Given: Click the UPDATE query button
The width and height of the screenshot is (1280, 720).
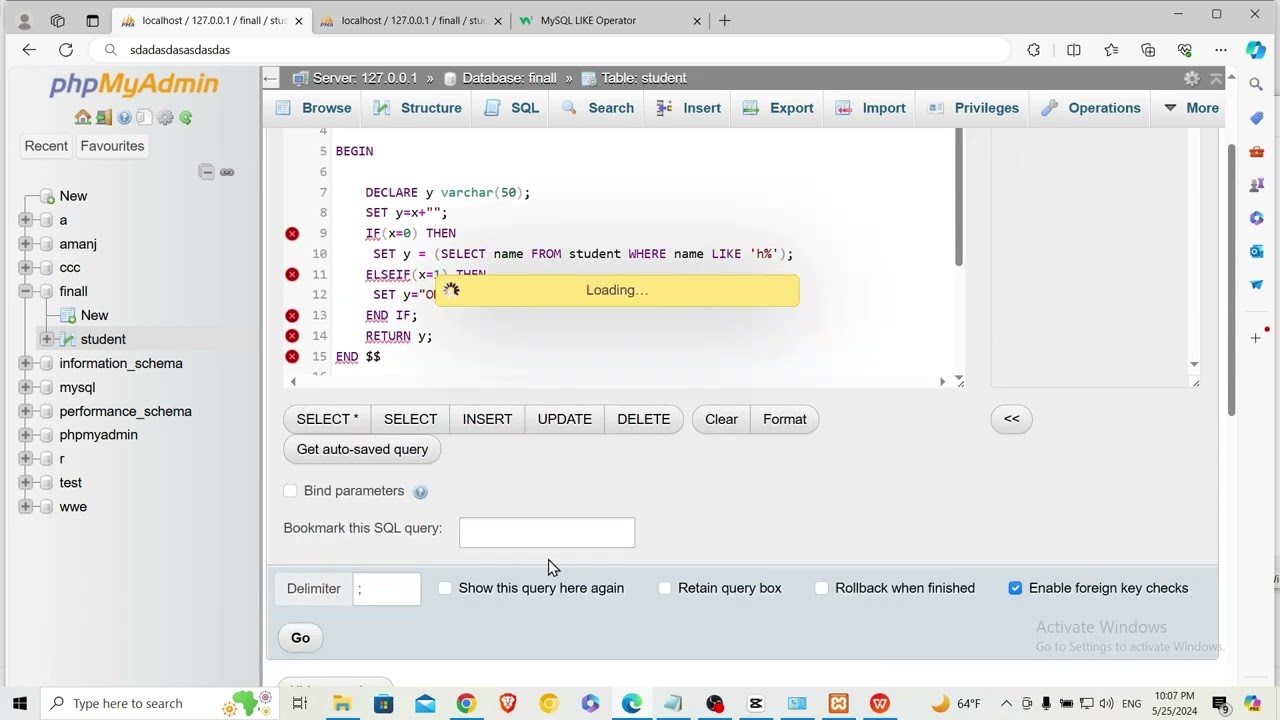Looking at the screenshot, I should pyautogui.click(x=564, y=419).
